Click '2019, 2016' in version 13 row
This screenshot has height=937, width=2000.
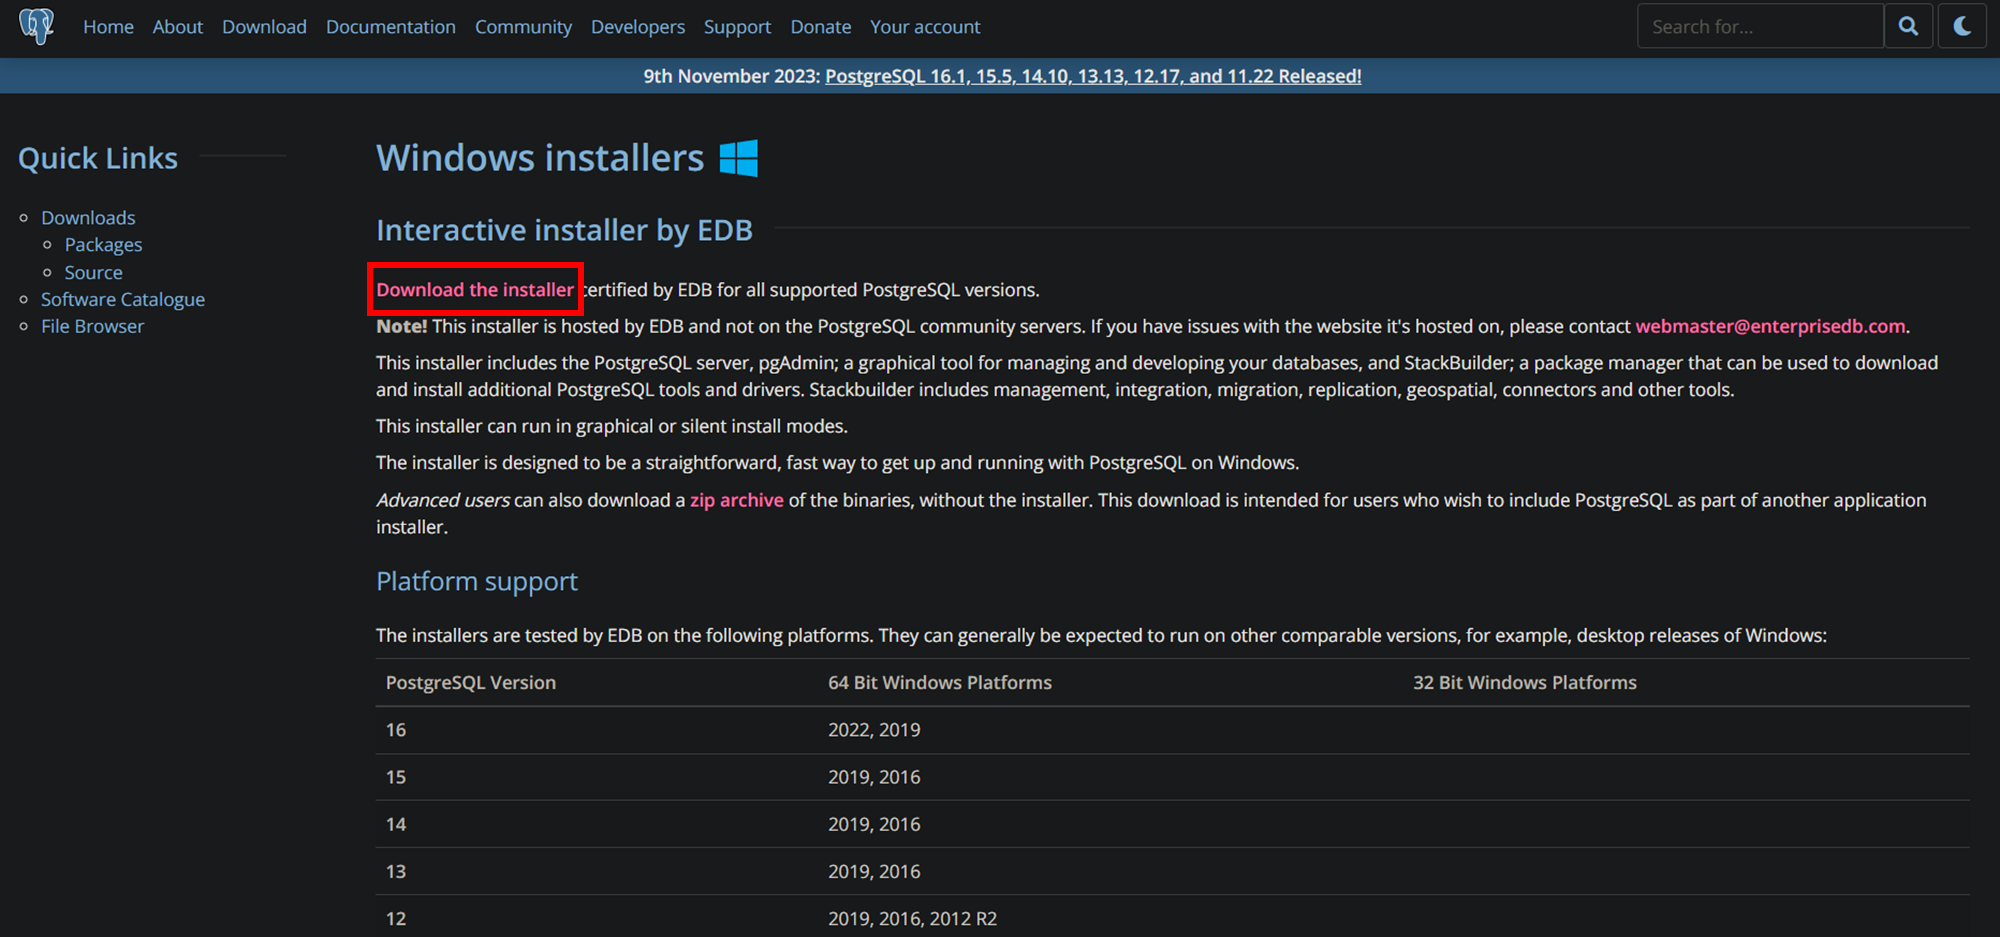pyautogui.click(x=874, y=871)
